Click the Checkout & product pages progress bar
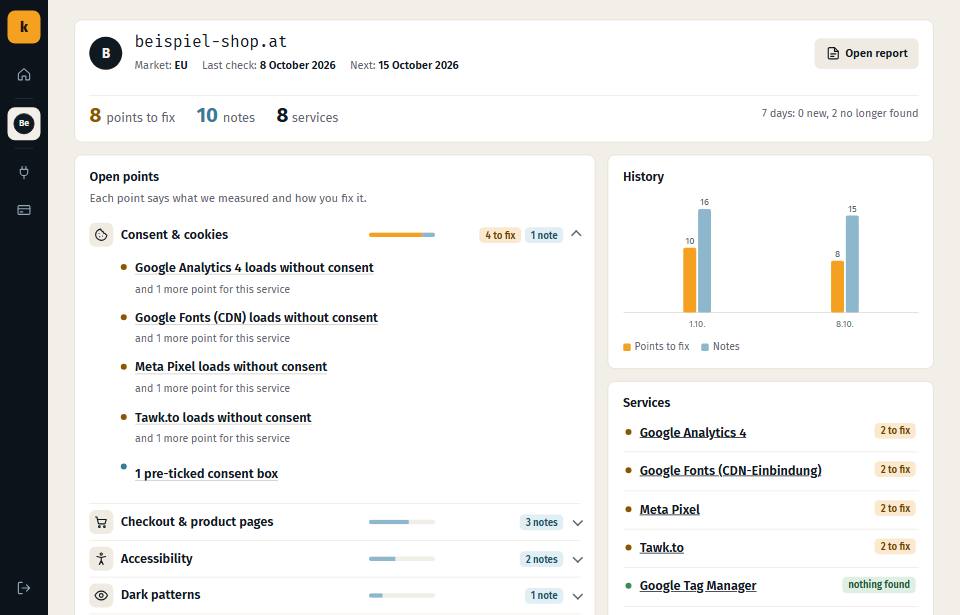Screen dimensions: 960x615 pyautogui.click(x=402, y=522)
